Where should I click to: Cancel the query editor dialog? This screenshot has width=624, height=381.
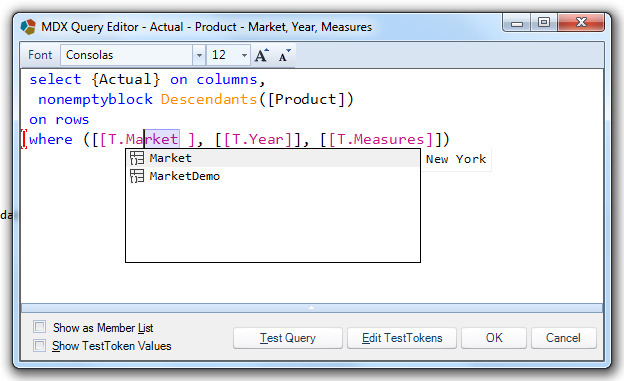(564, 338)
